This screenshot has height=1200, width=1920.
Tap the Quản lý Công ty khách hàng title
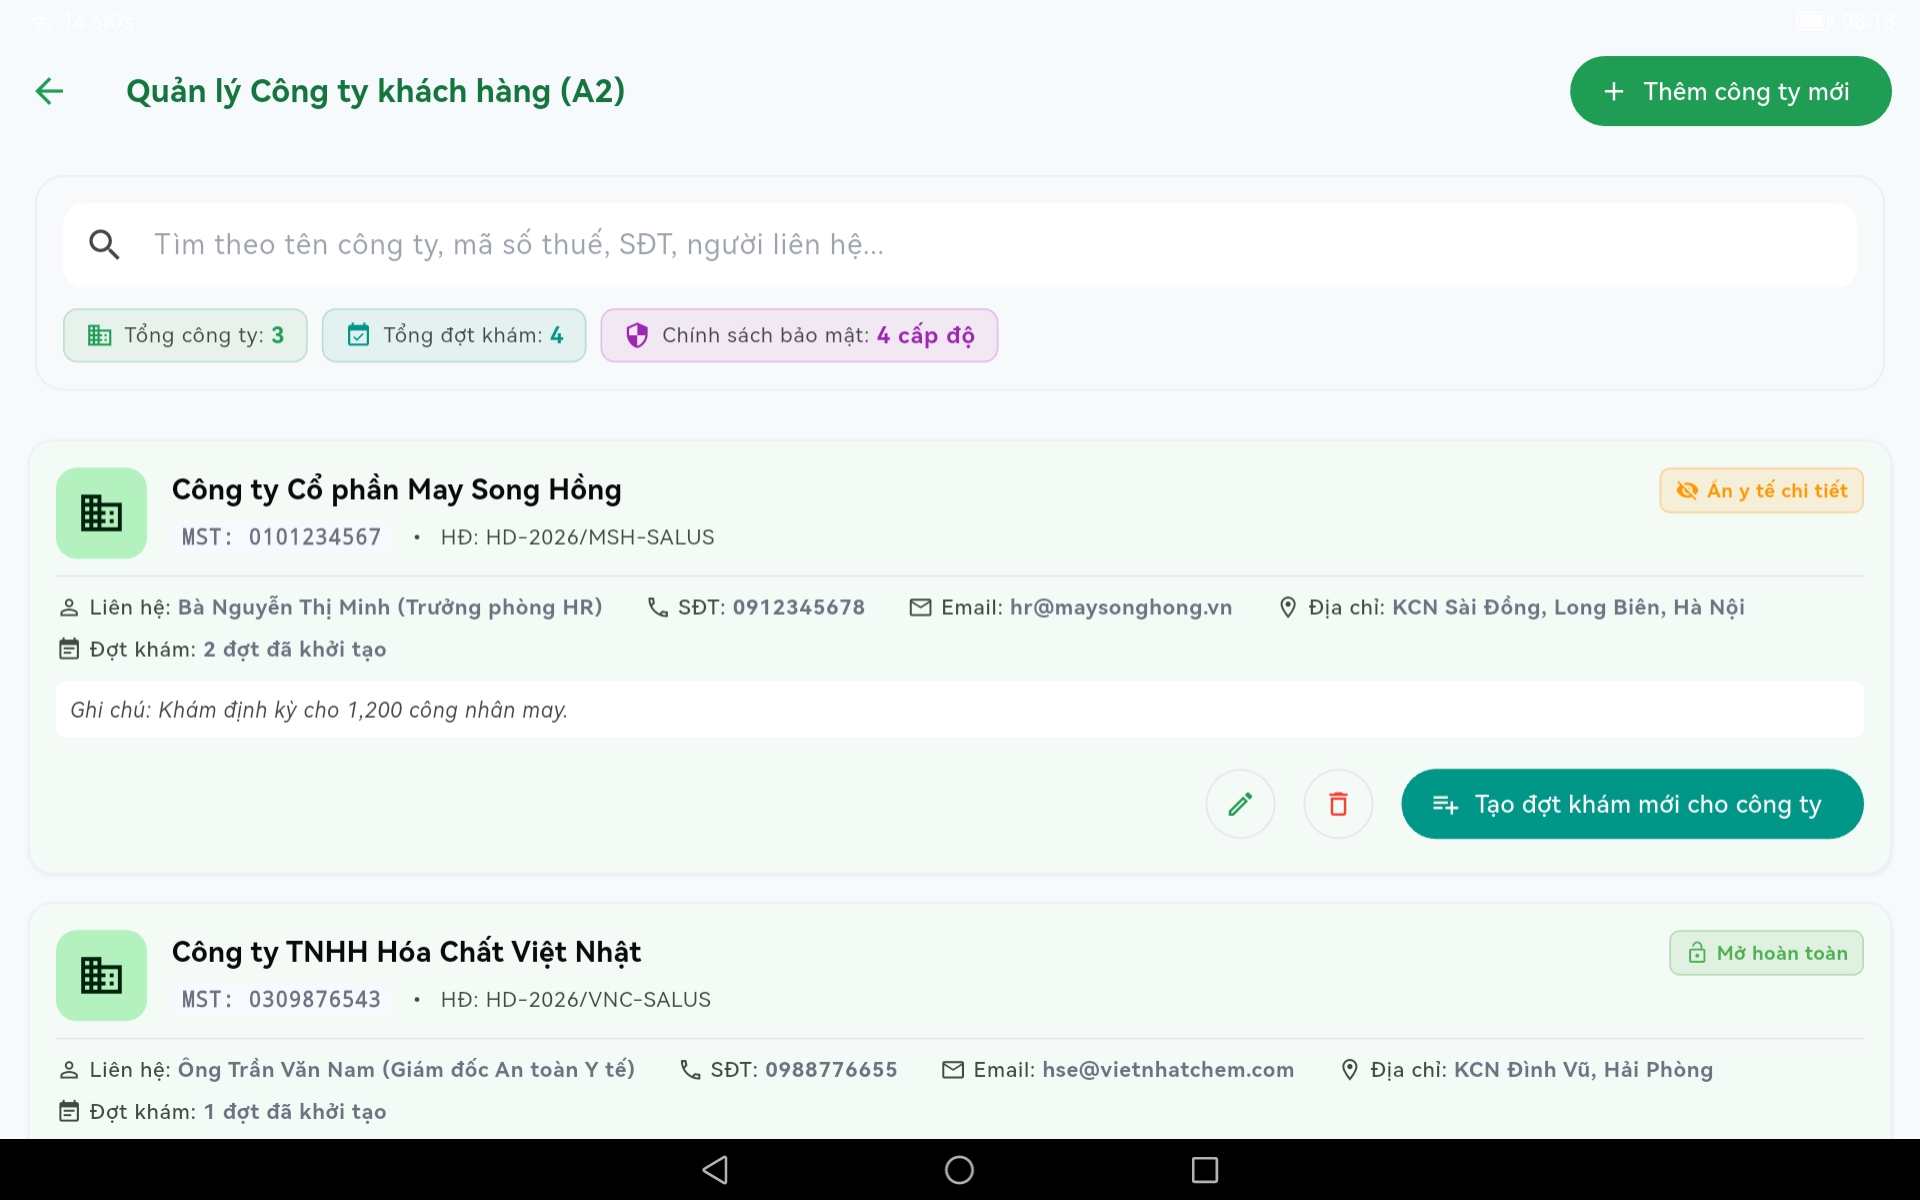(x=375, y=91)
